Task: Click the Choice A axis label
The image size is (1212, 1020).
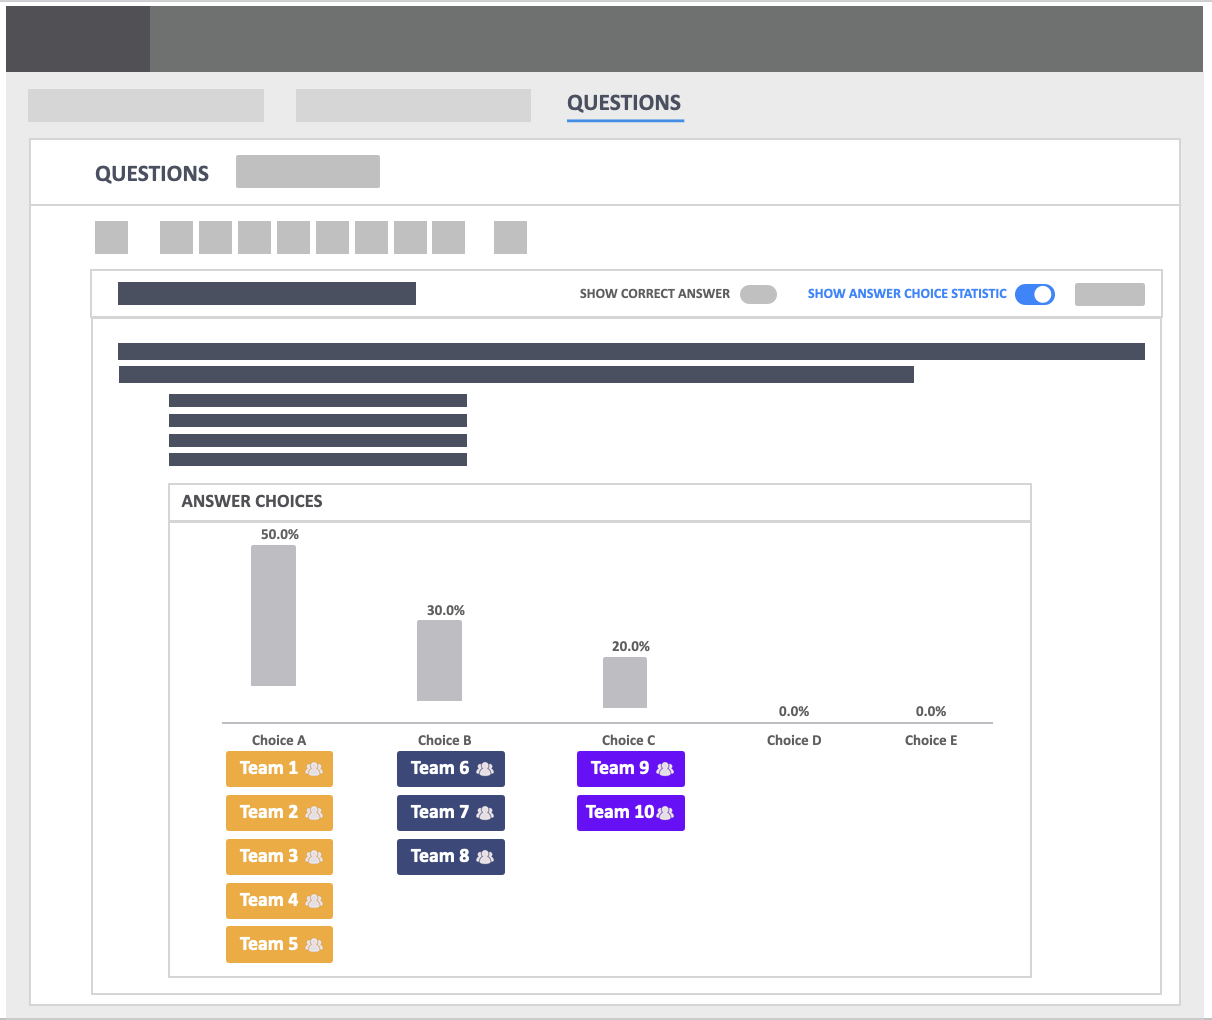Action: [x=279, y=741]
